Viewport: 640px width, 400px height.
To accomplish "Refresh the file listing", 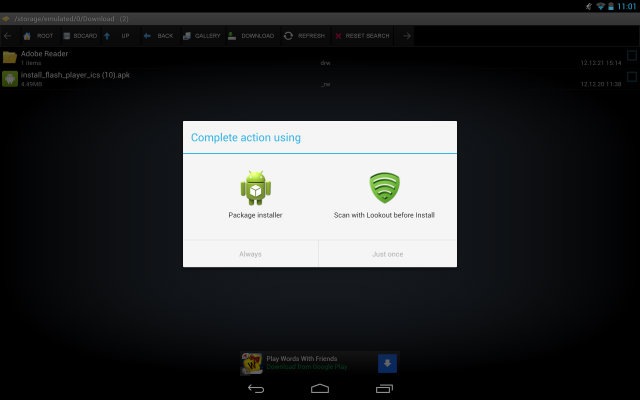I will click(x=304, y=36).
